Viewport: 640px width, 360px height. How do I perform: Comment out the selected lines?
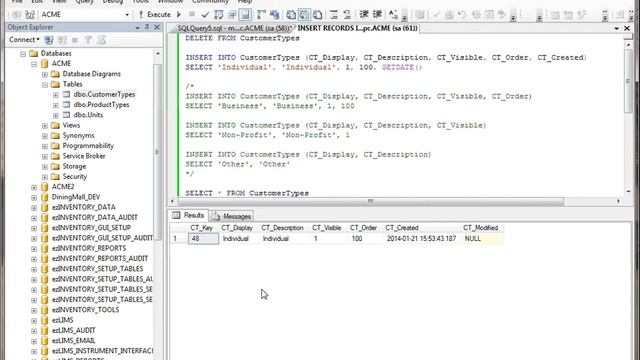click(334, 15)
